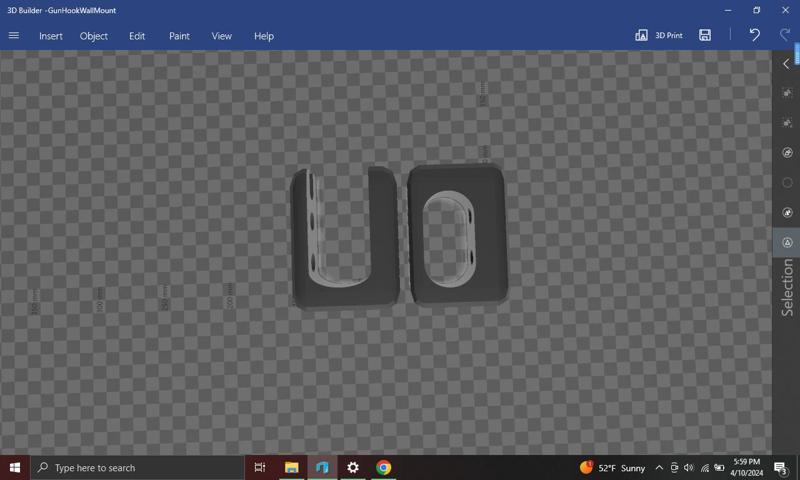Open Task View from the taskbar

260,468
